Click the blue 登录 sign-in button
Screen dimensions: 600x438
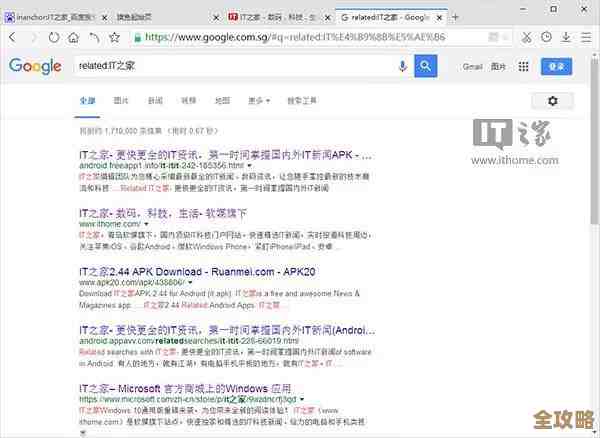click(556, 67)
